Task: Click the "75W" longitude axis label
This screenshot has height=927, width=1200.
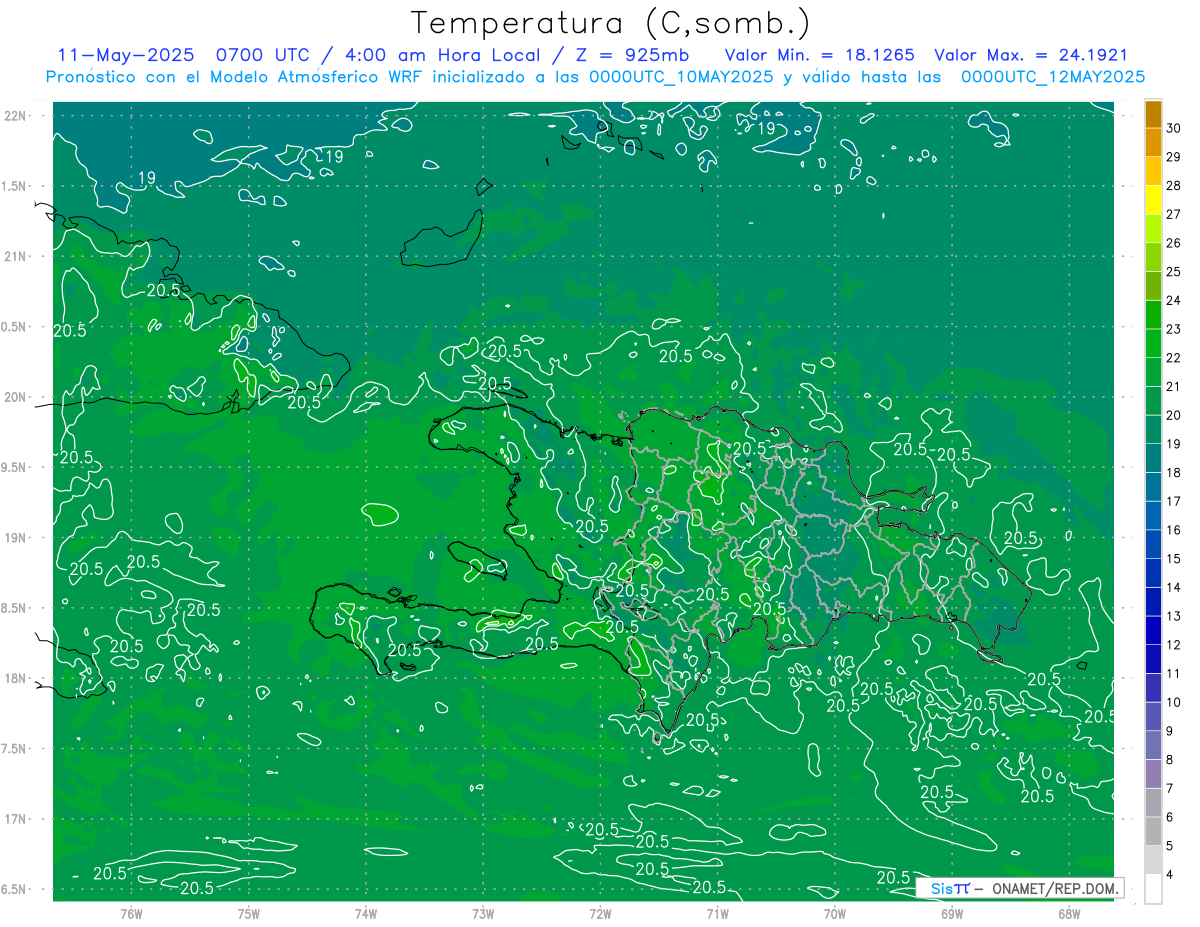Action: point(248,914)
